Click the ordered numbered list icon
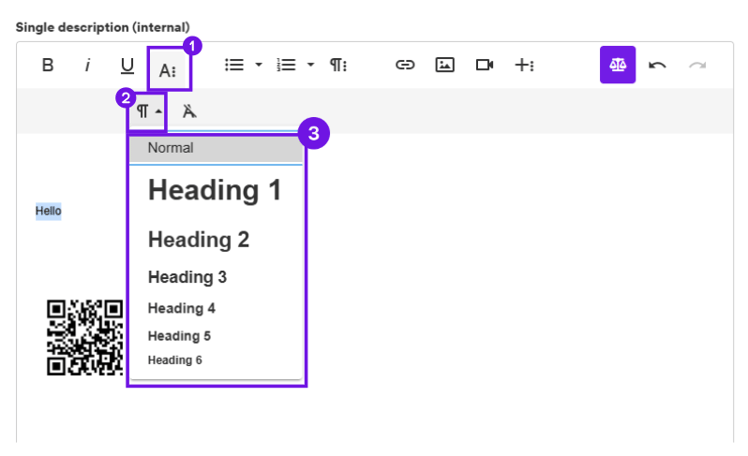This screenshot has height=456, width=748. pos(286,65)
